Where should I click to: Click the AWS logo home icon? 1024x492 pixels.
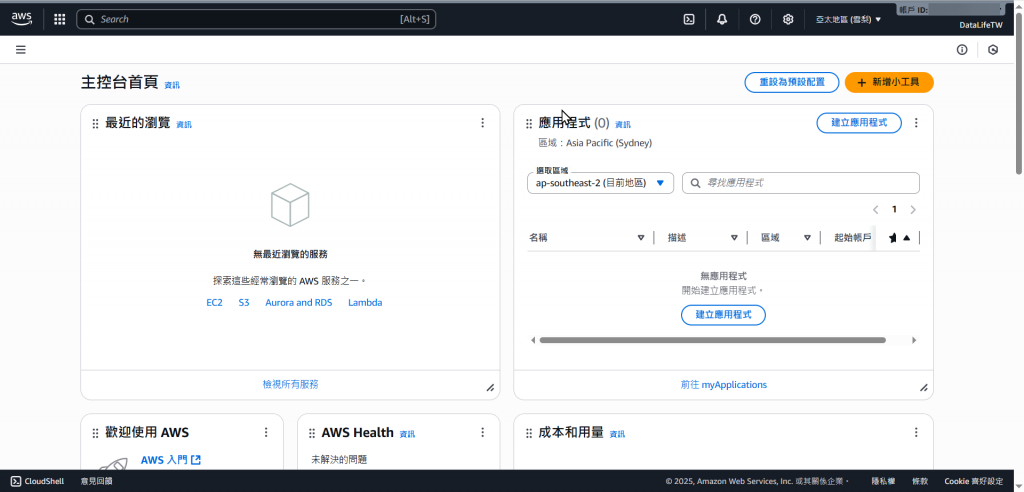pos(22,18)
